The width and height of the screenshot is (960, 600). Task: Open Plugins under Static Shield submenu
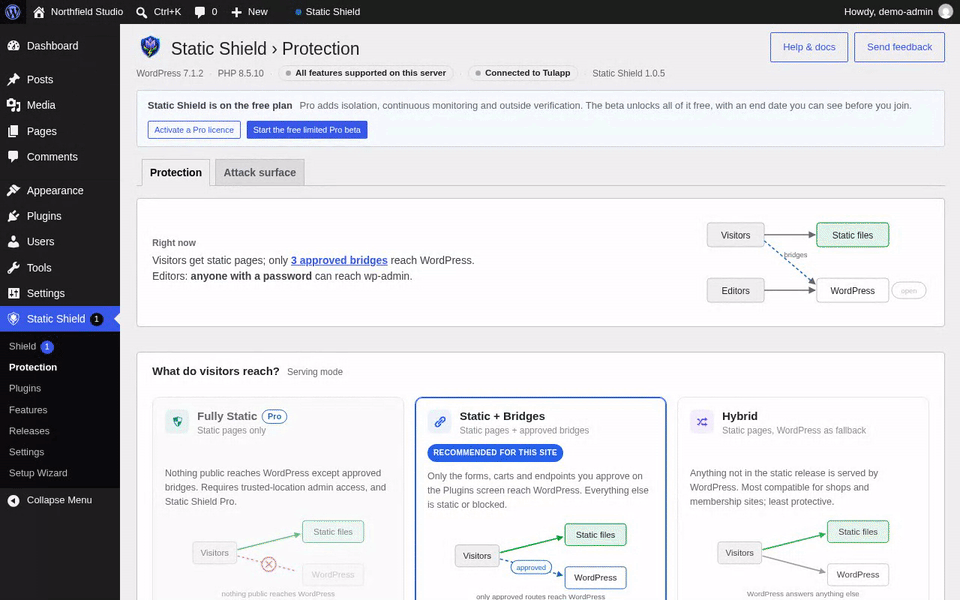tap(25, 389)
